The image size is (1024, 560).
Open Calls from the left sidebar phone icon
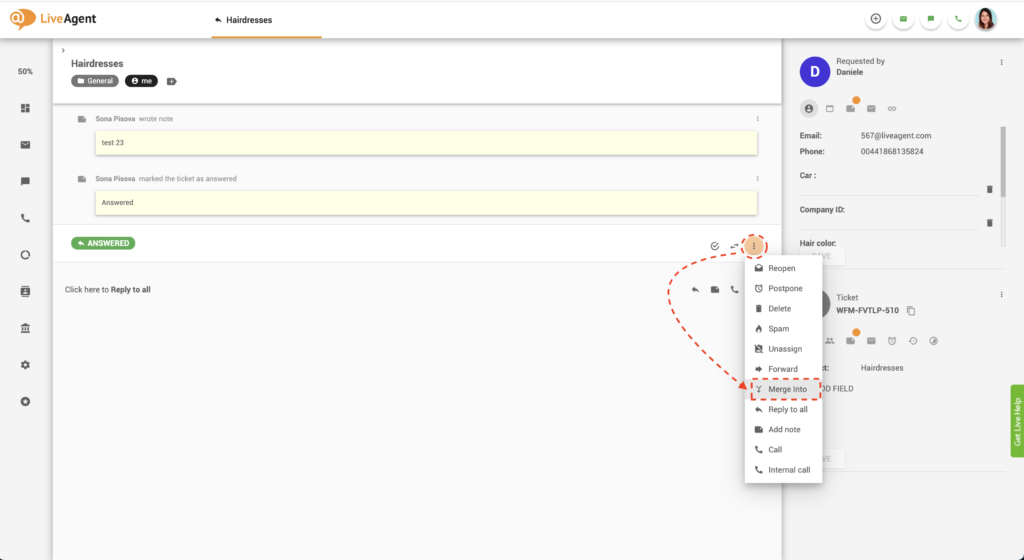coord(25,218)
